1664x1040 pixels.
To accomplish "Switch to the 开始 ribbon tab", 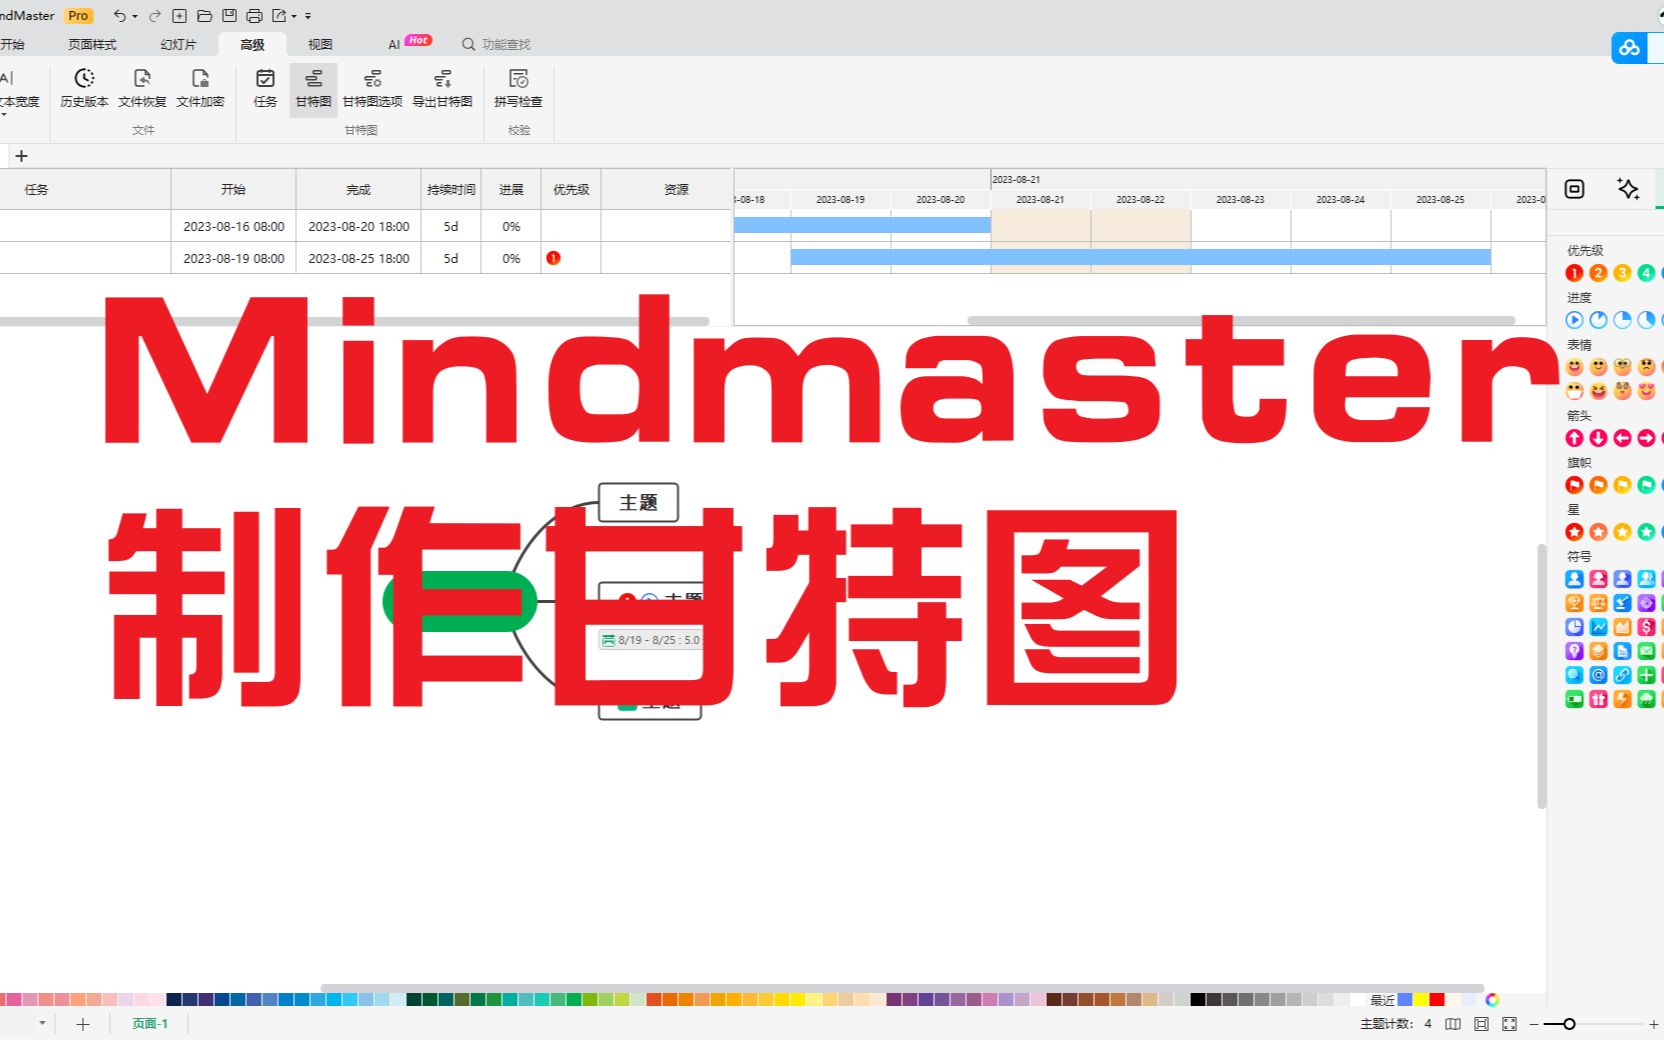I will coord(12,45).
